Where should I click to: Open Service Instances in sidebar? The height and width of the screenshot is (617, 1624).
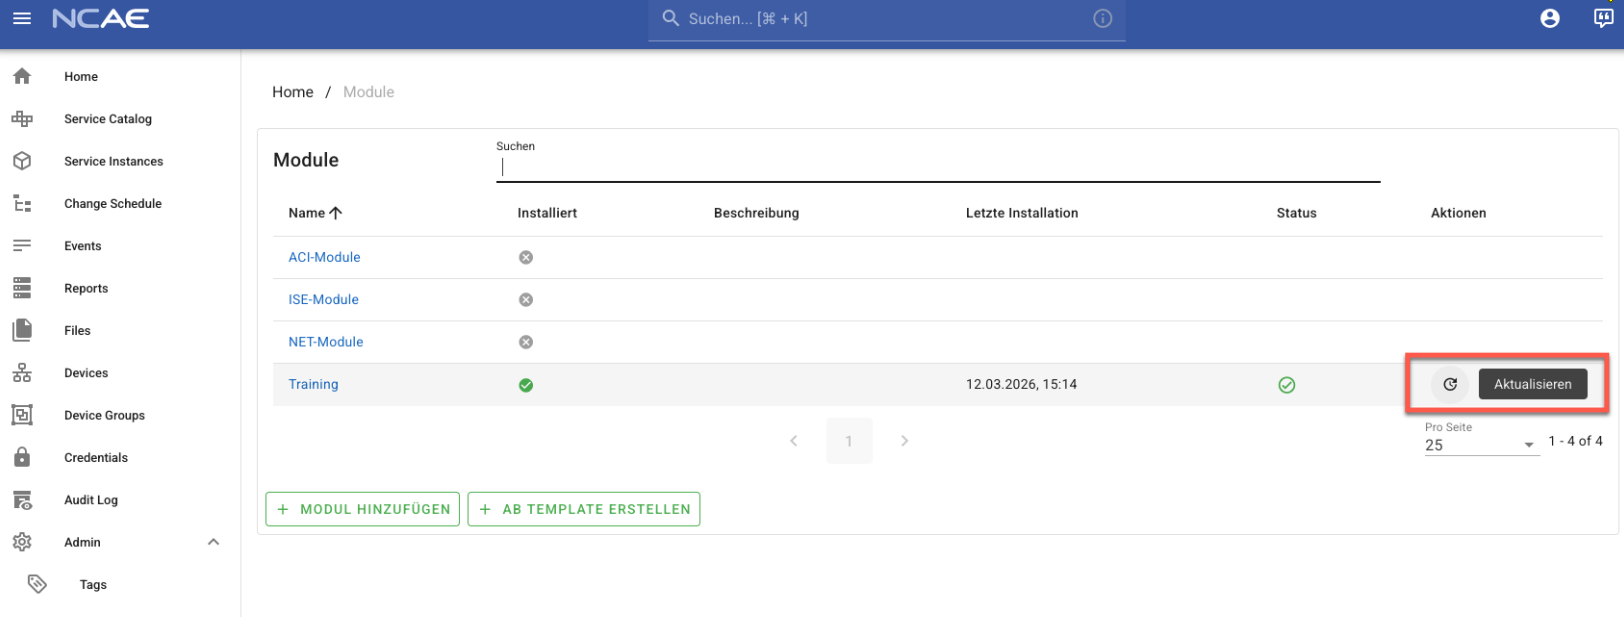pyautogui.click(x=113, y=161)
